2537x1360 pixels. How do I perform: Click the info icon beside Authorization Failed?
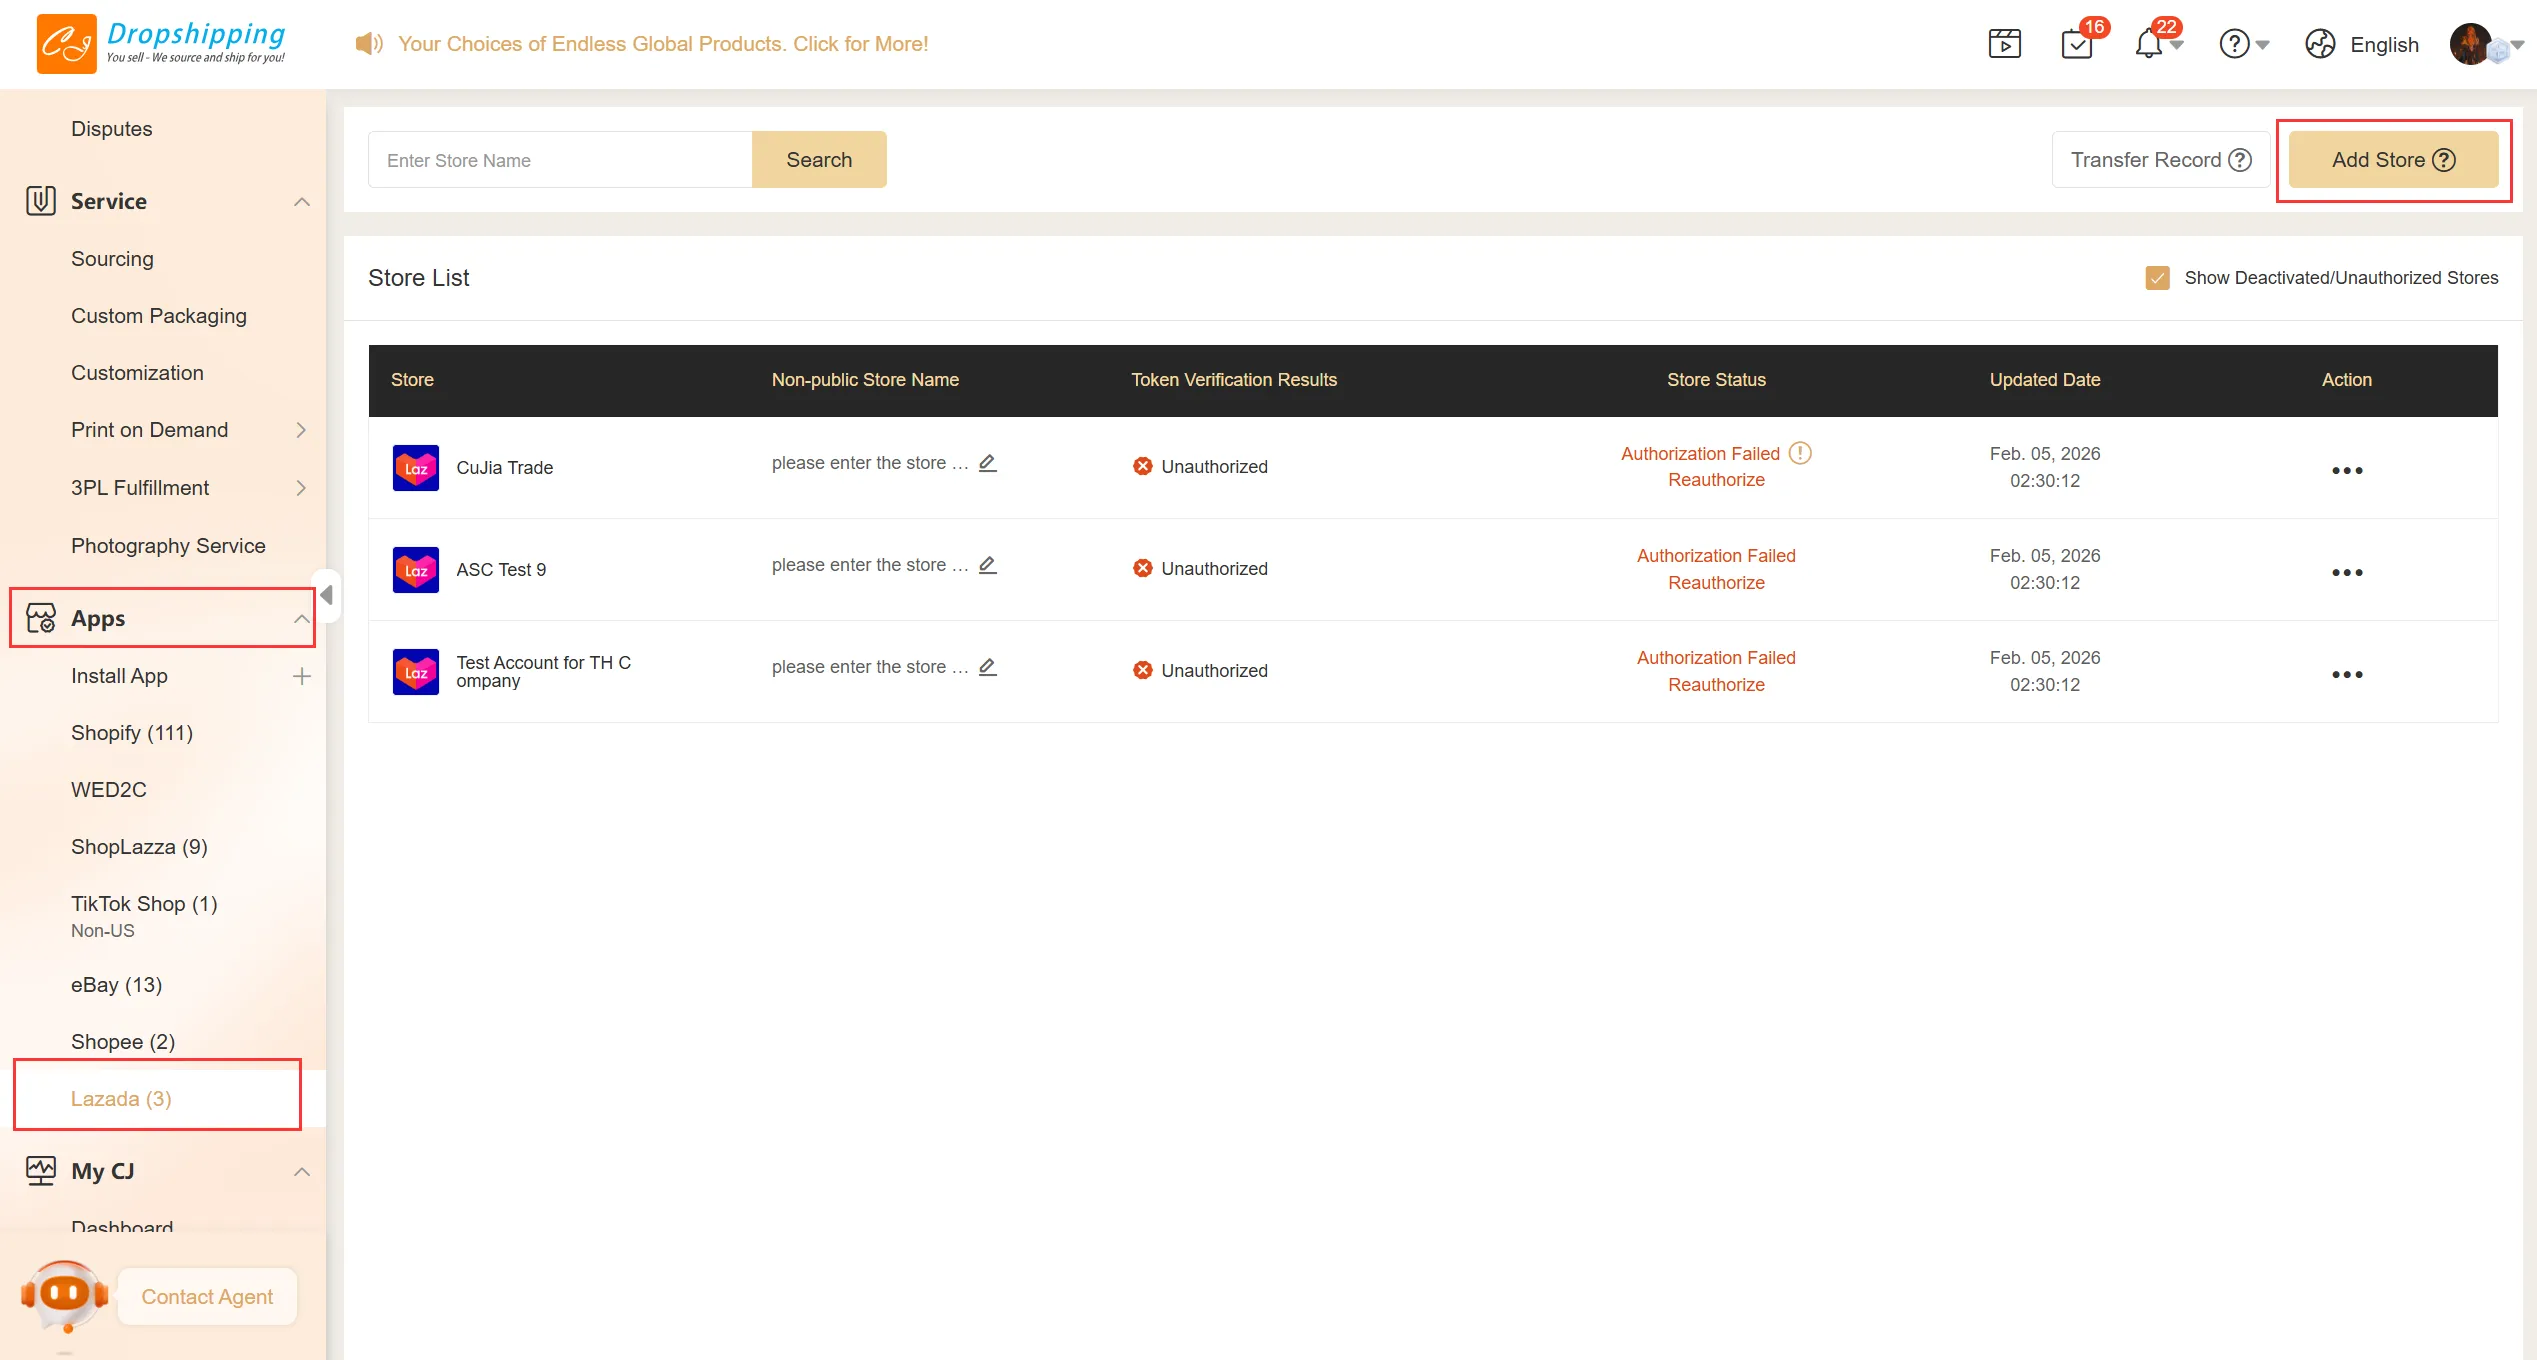[x=1800, y=453]
